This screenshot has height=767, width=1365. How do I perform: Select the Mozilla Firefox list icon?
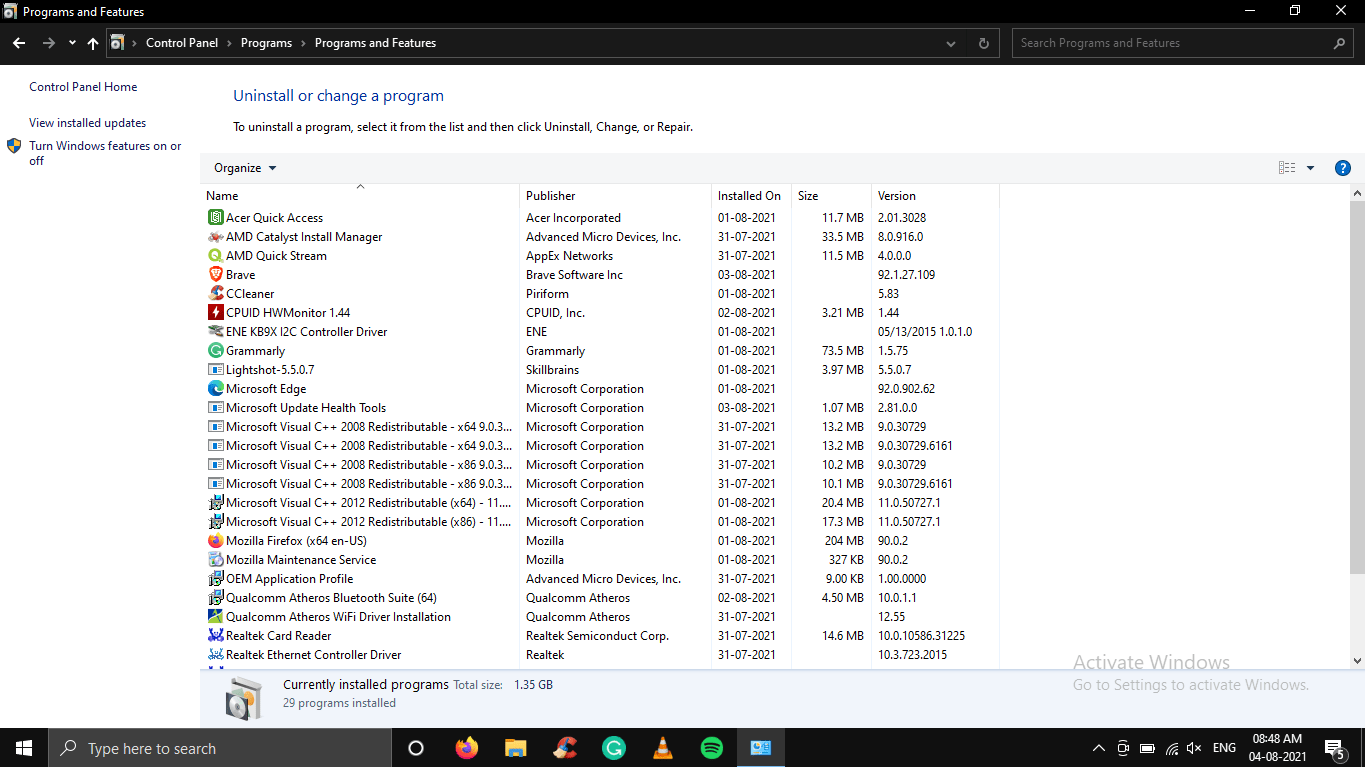pyautogui.click(x=215, y=540)
